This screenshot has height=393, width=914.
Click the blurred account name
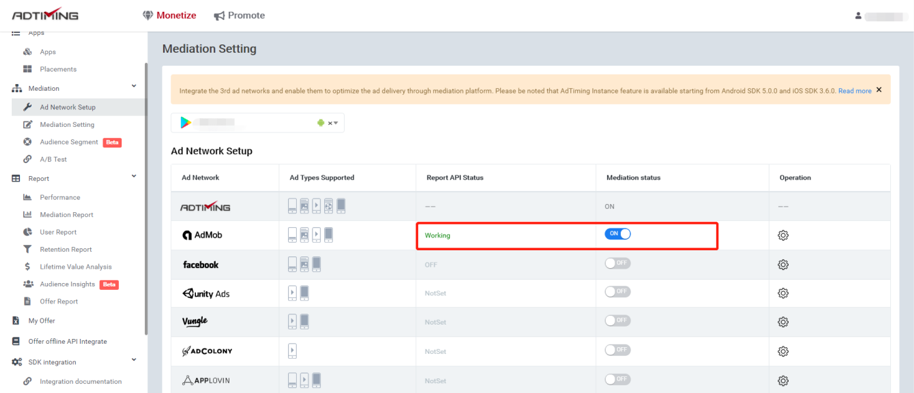pos(884,16)
